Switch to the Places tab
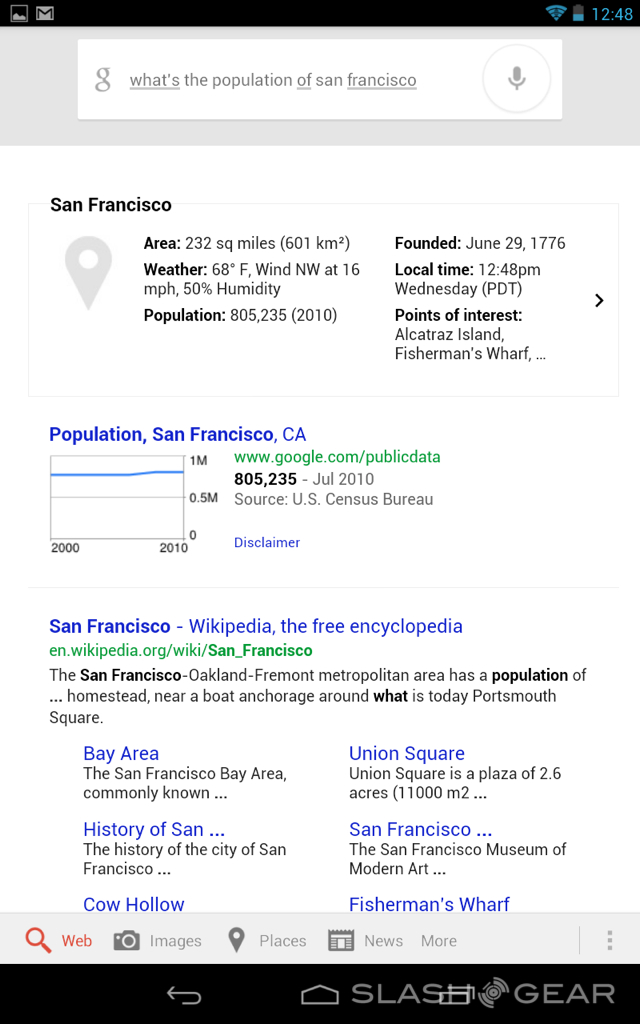 pyautogui.click(x=267, y=941)
